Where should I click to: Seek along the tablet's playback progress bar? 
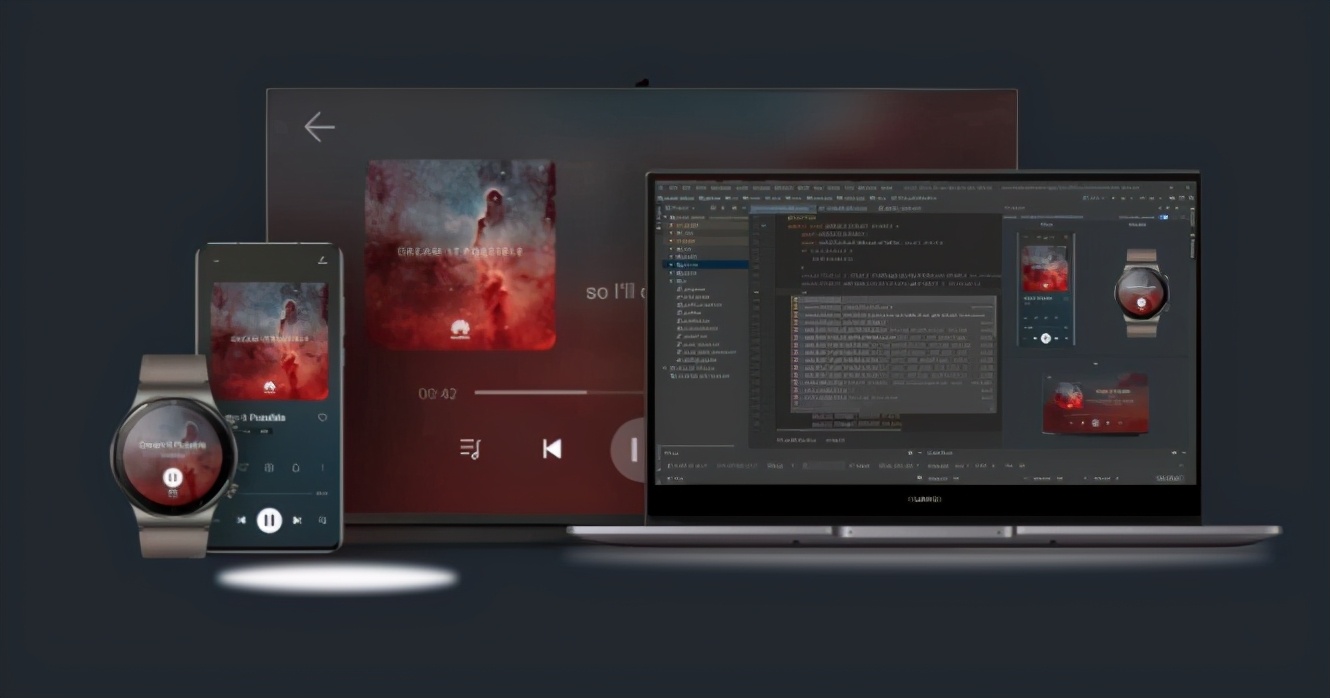[x=560, y=392]
